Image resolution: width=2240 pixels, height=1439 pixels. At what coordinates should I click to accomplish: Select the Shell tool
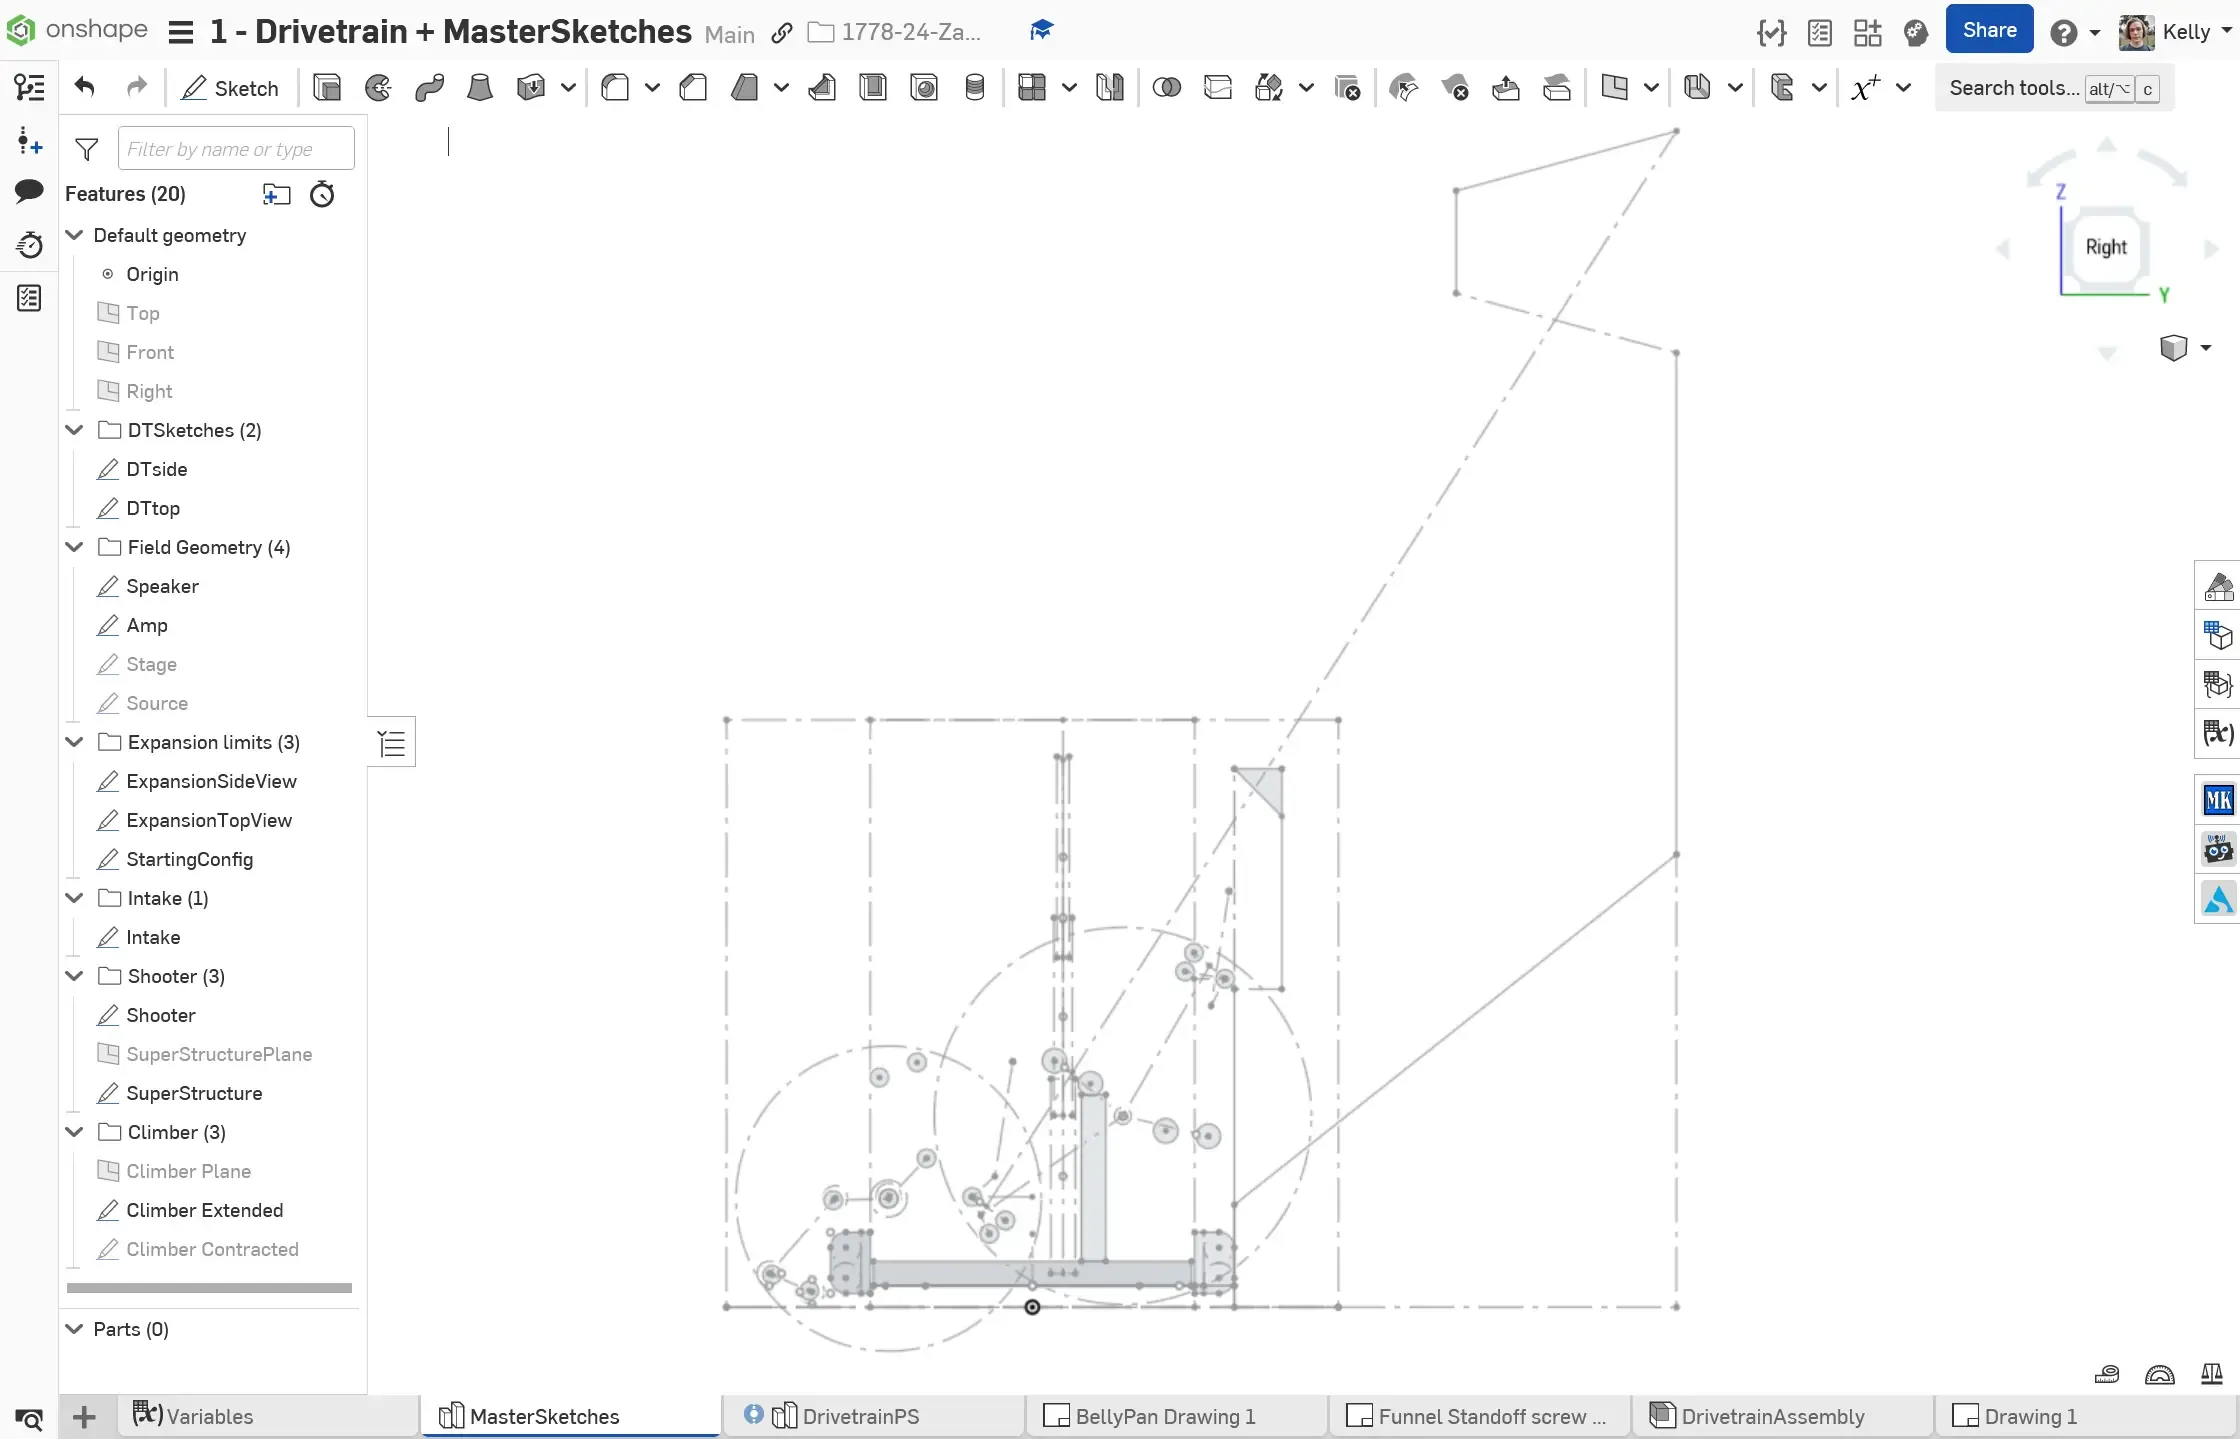point(873,88)
